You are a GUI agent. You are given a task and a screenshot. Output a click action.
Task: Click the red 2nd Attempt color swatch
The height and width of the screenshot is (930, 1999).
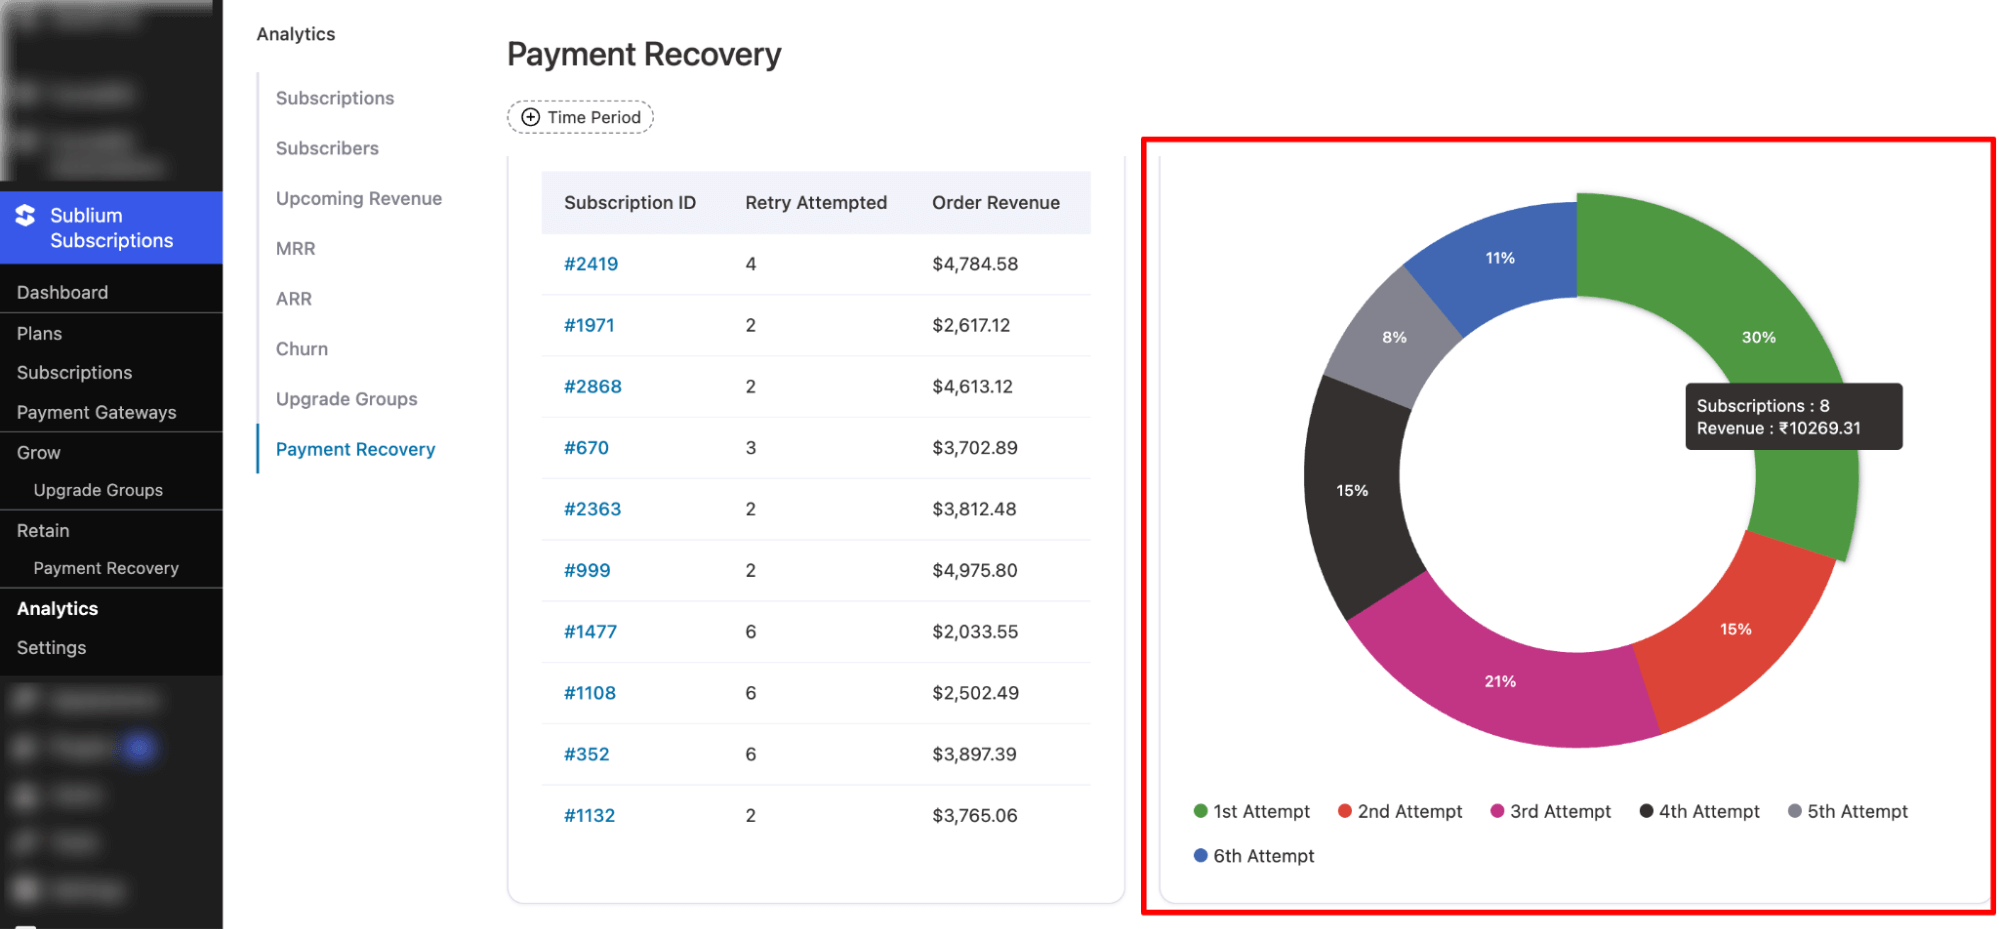point(1345,811)
